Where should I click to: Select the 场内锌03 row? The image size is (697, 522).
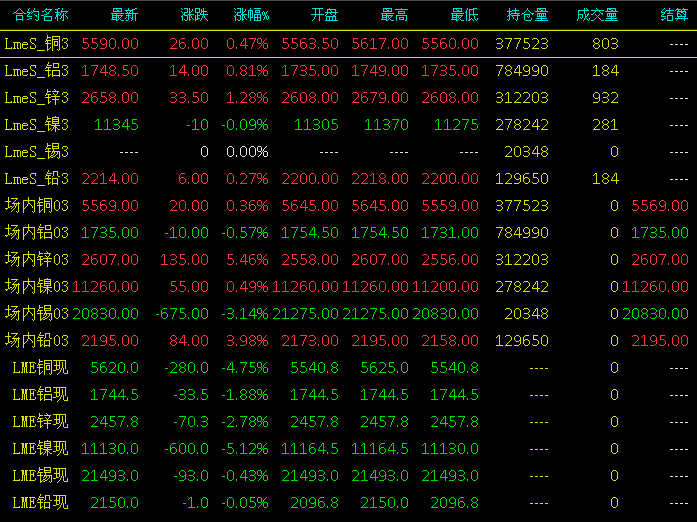click(x=348, y=259)
